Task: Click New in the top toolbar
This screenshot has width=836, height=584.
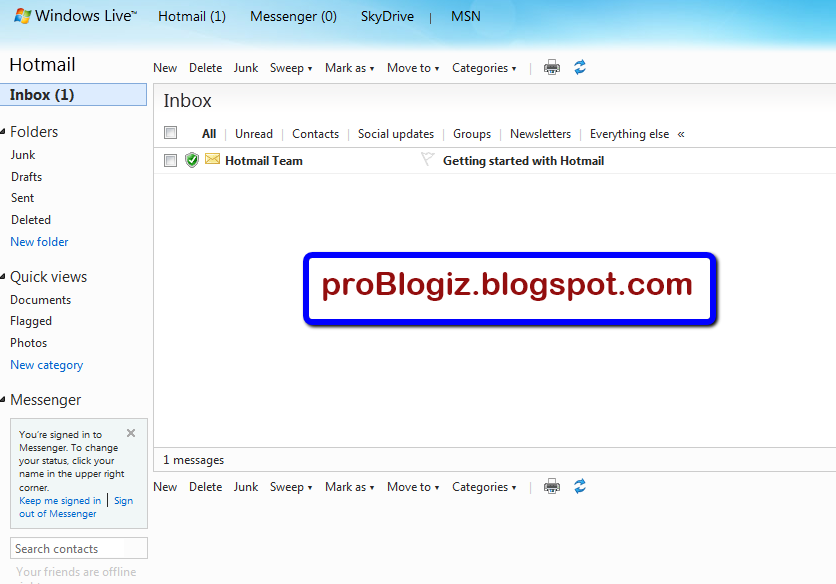Action: click(x=165, y=68)
